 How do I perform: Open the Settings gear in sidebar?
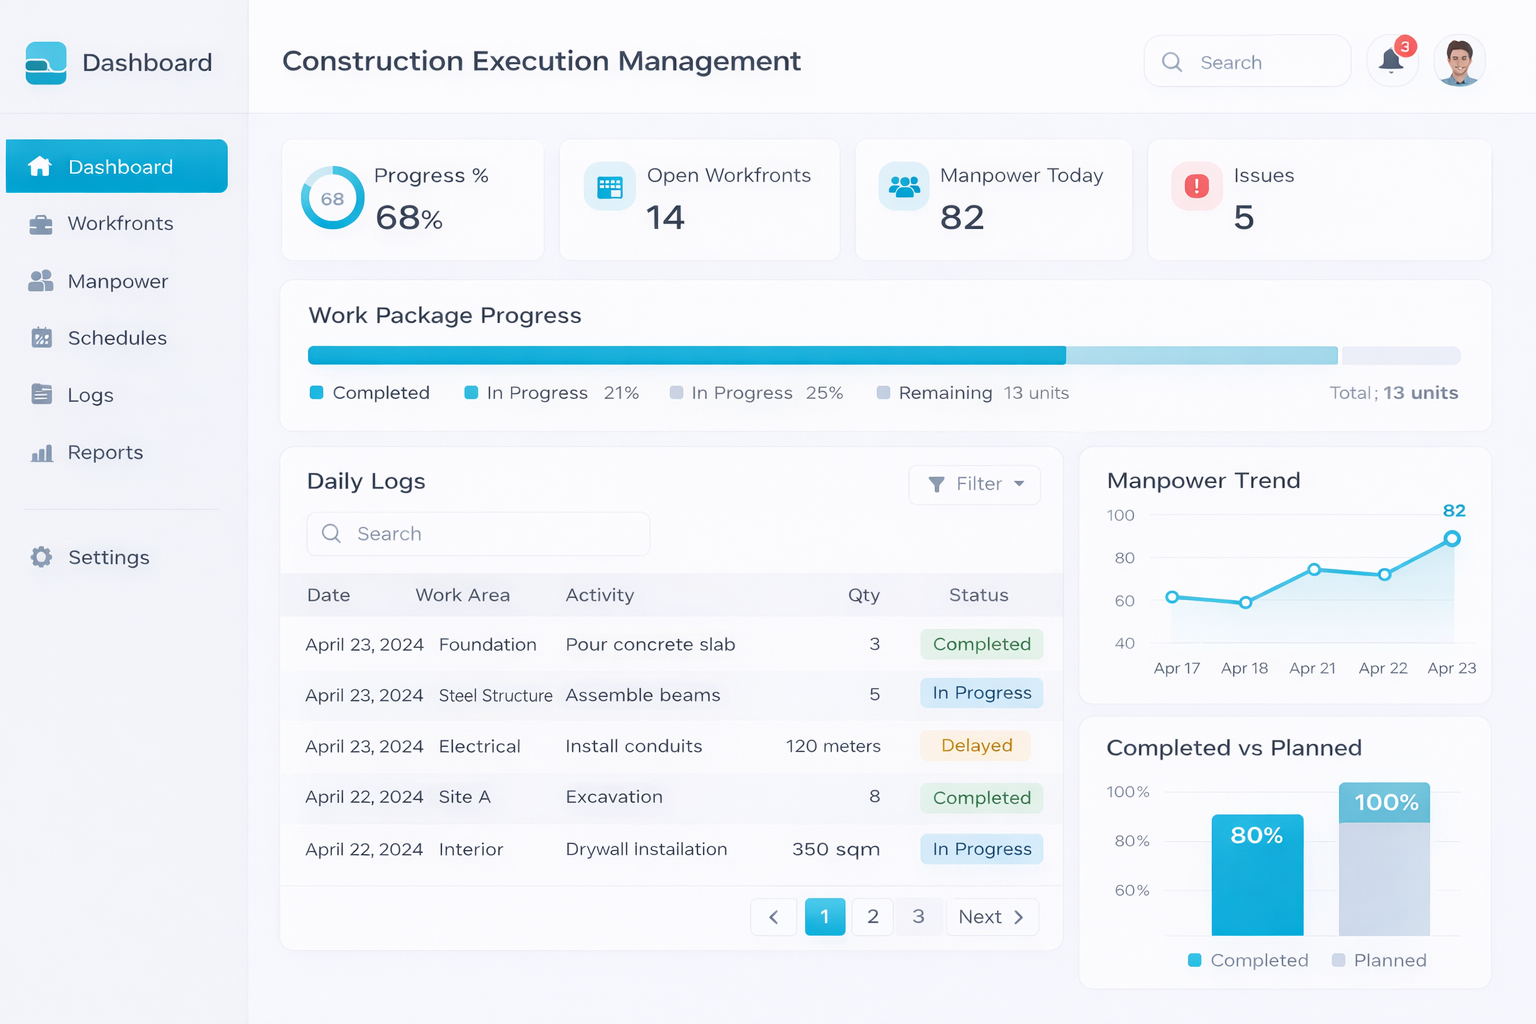[41, 557]
